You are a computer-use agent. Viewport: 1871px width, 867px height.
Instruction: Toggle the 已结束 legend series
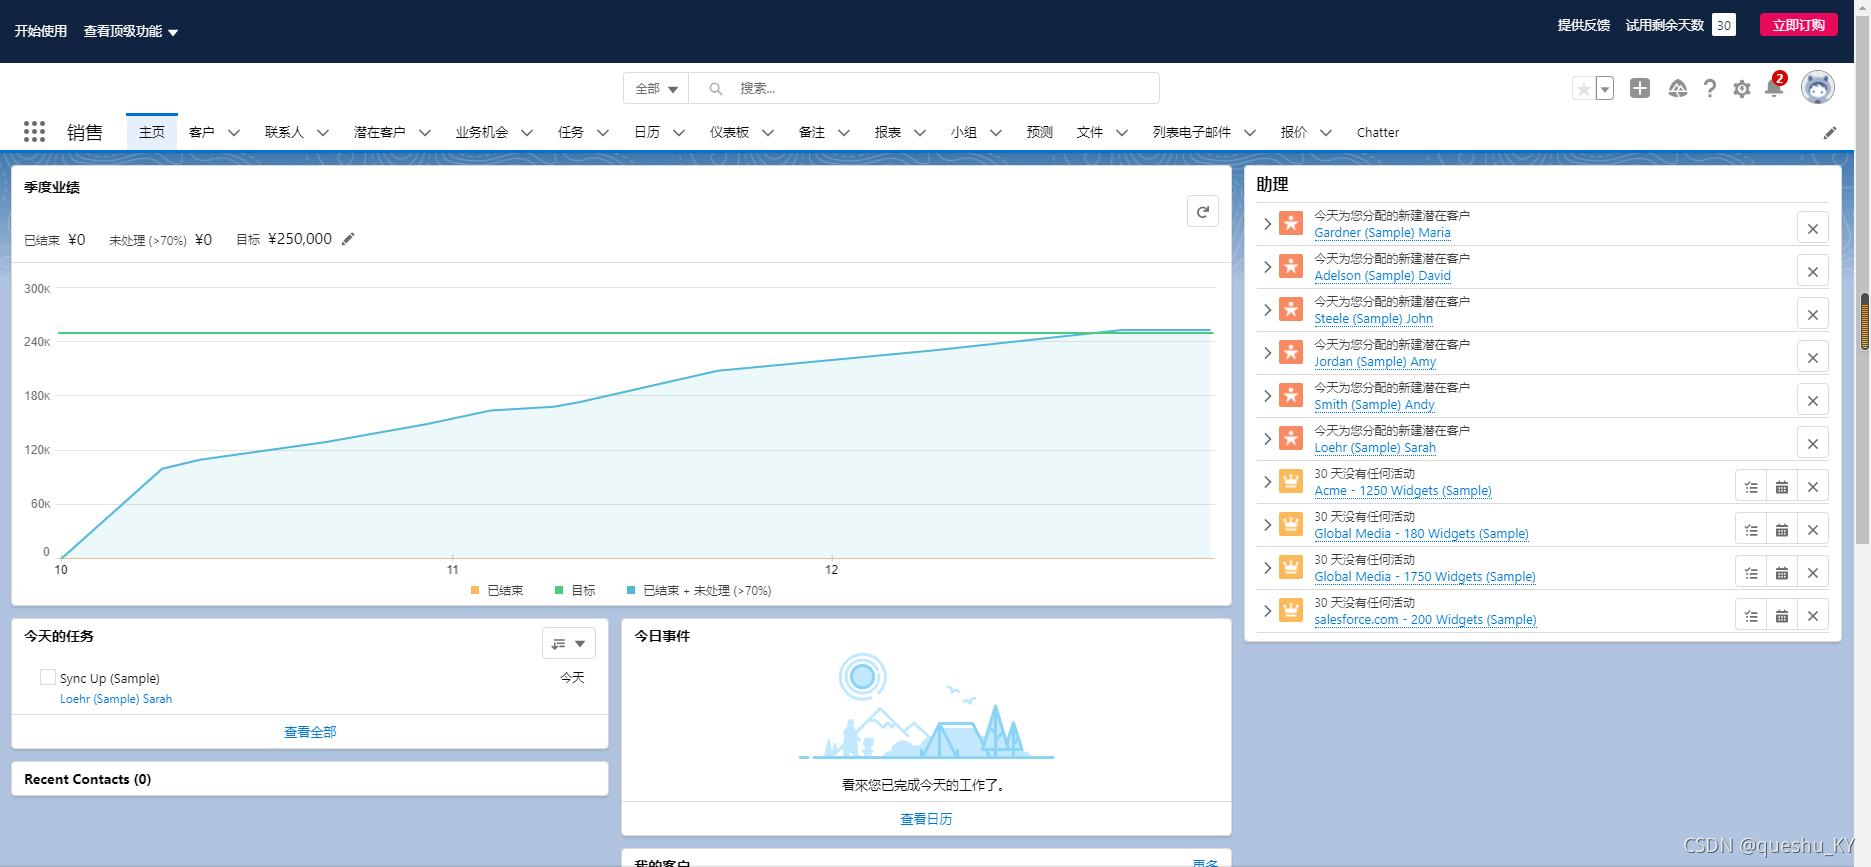497,590
